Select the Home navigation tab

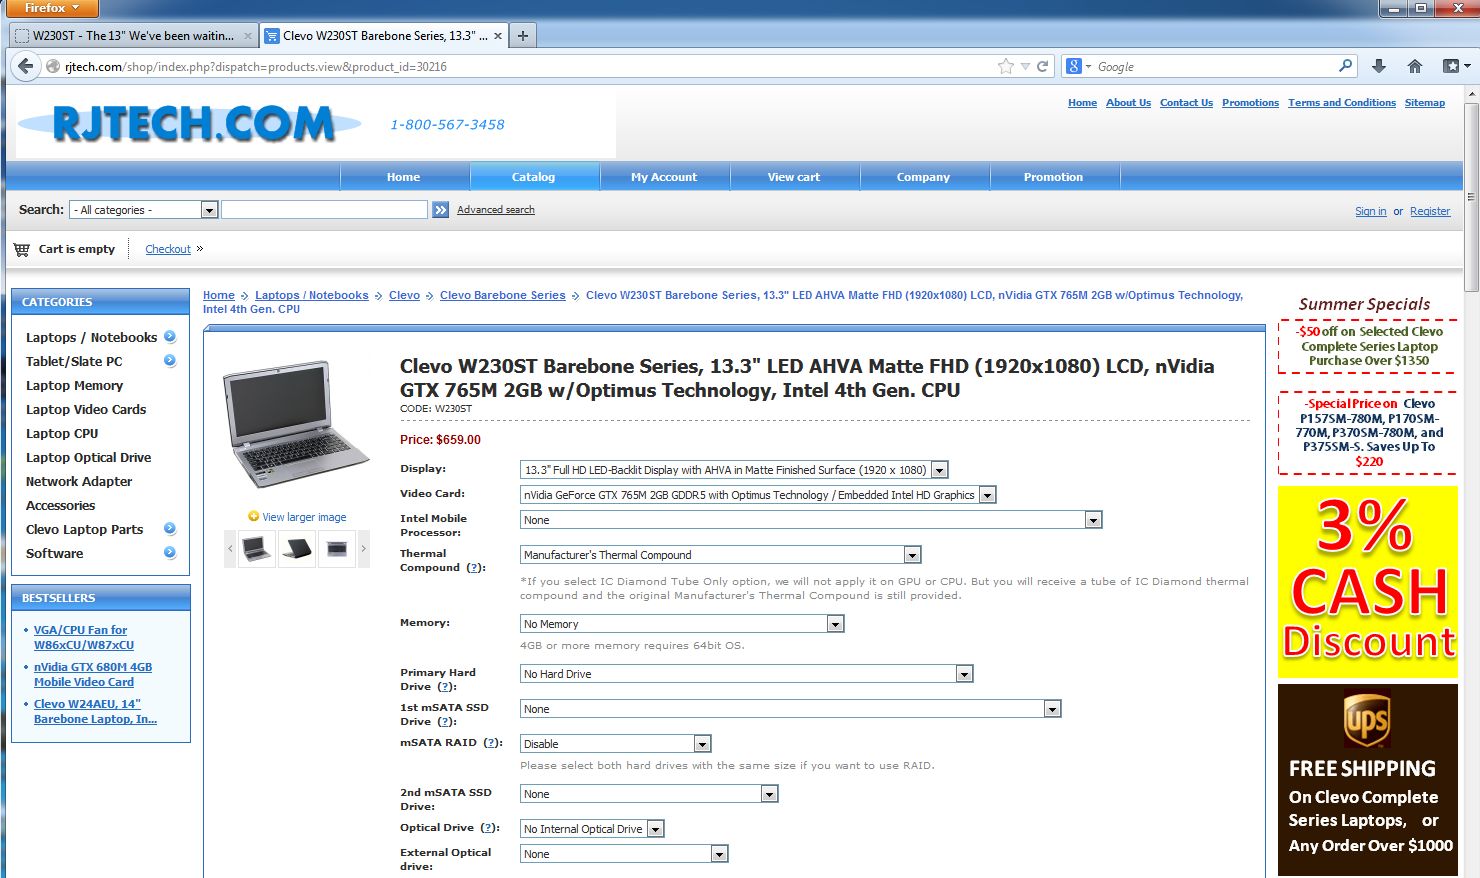[404, 177]
